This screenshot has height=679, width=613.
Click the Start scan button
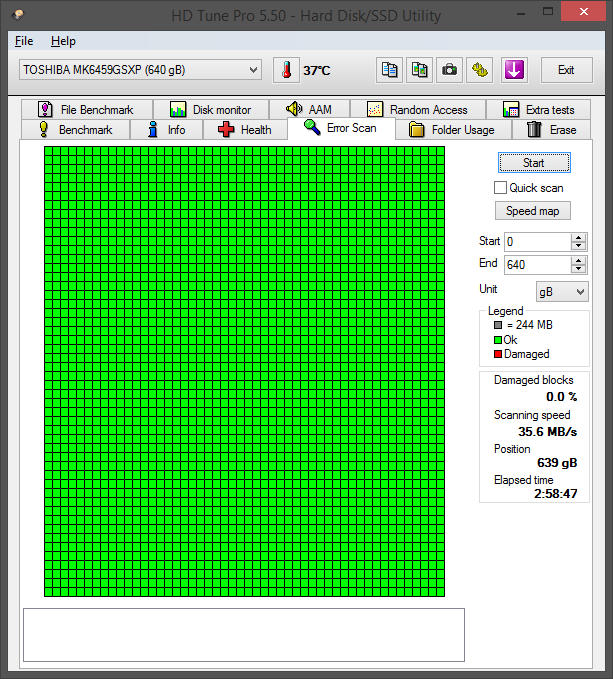(x=534, y=163)
